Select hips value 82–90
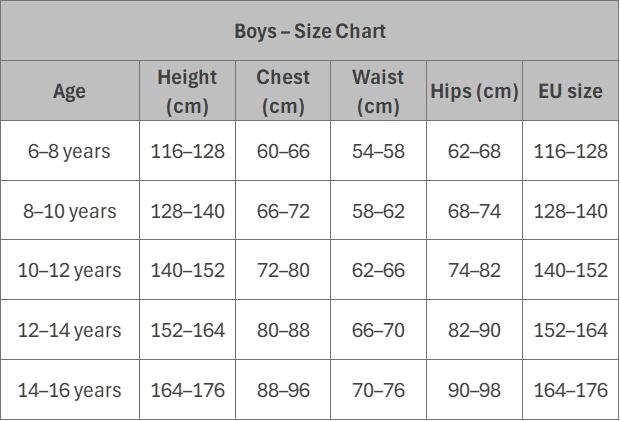 (x=474, y=330)
